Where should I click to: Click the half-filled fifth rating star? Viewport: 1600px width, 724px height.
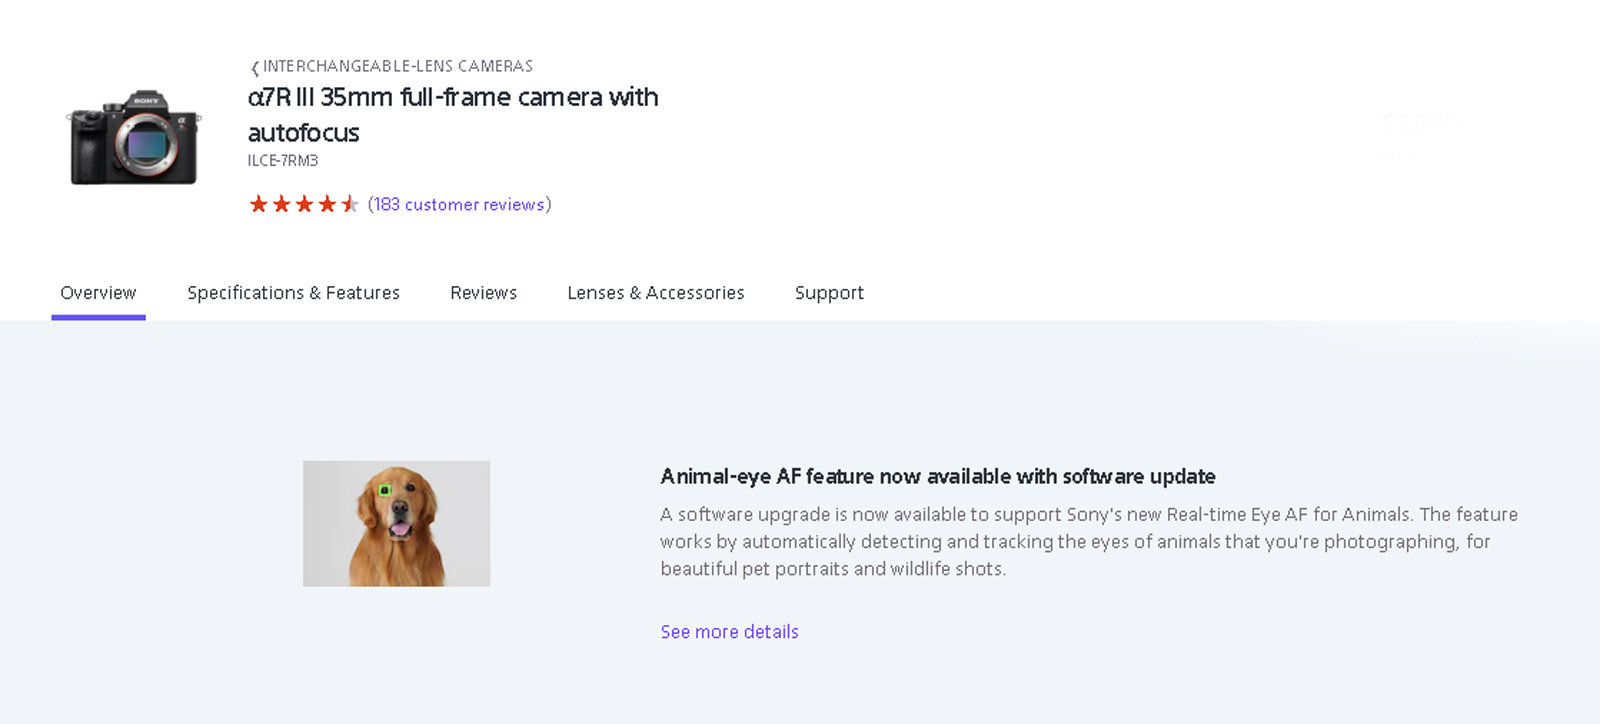[350, 204]
